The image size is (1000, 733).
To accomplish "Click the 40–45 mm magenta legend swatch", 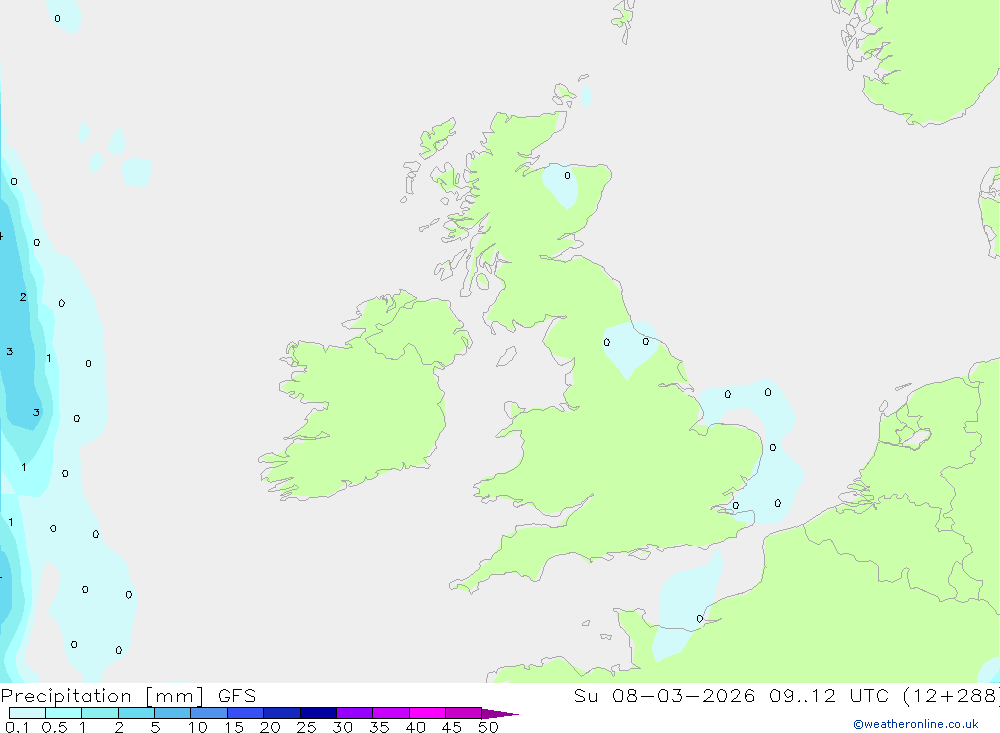I will click(427, 713).
